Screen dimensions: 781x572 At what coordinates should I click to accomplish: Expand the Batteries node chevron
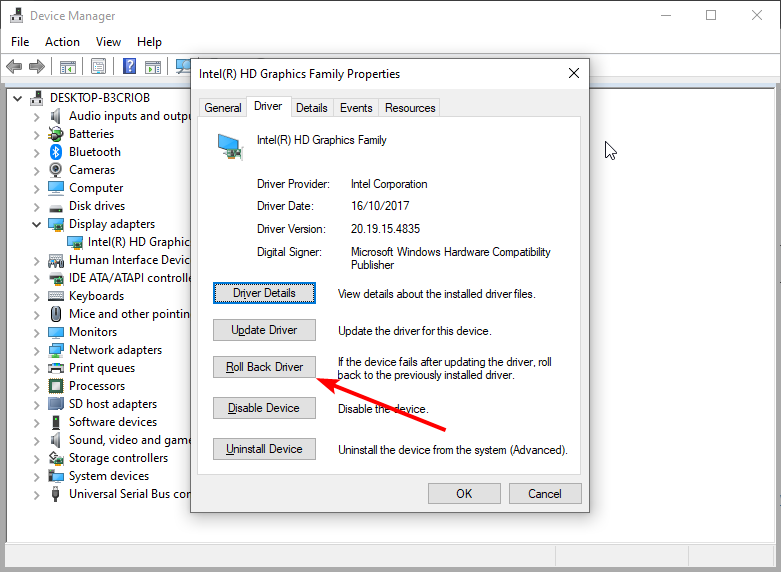coord(36,135)
